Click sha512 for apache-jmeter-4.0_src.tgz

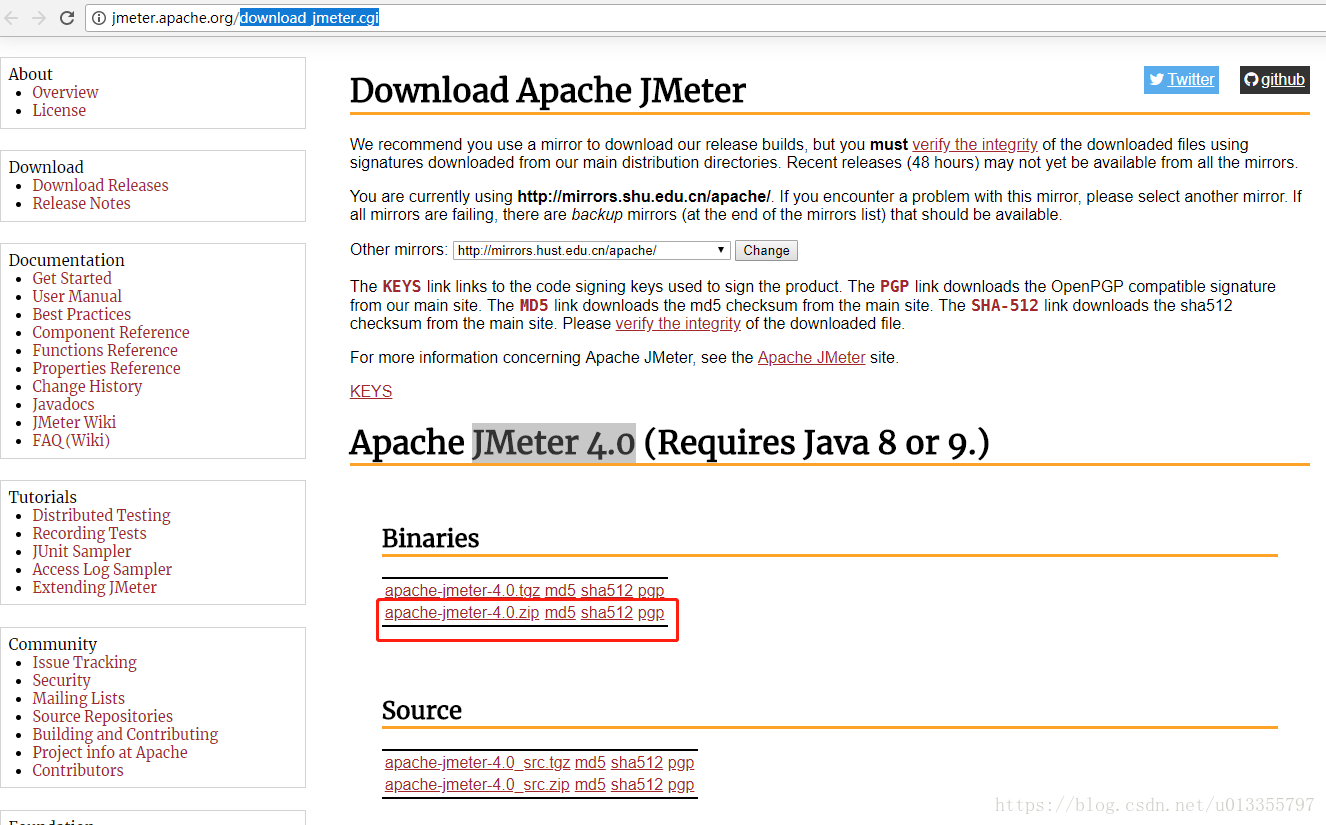point(637,762)
